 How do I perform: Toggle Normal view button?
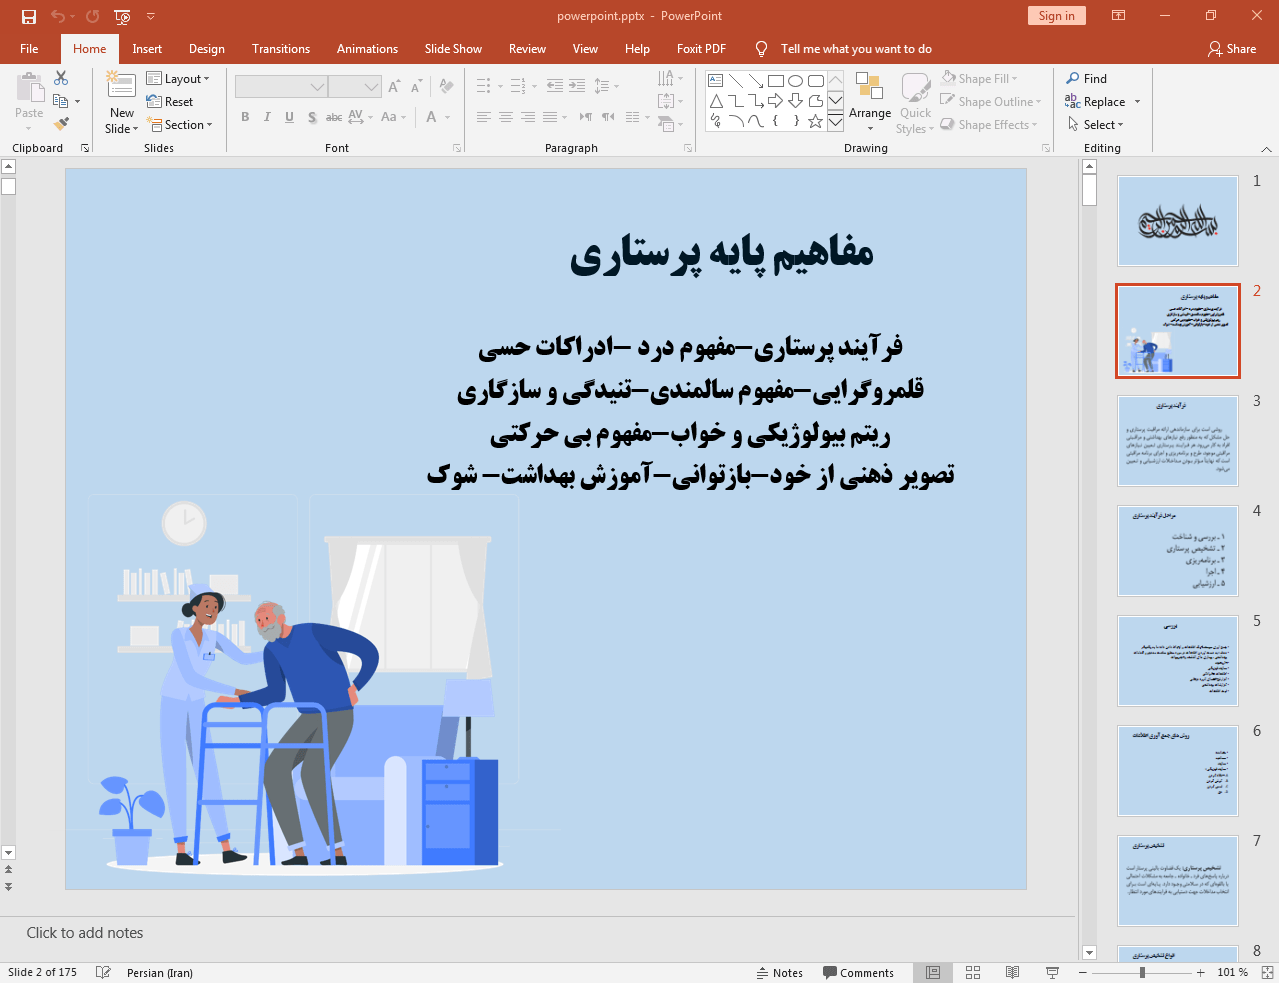coord(933,972)
